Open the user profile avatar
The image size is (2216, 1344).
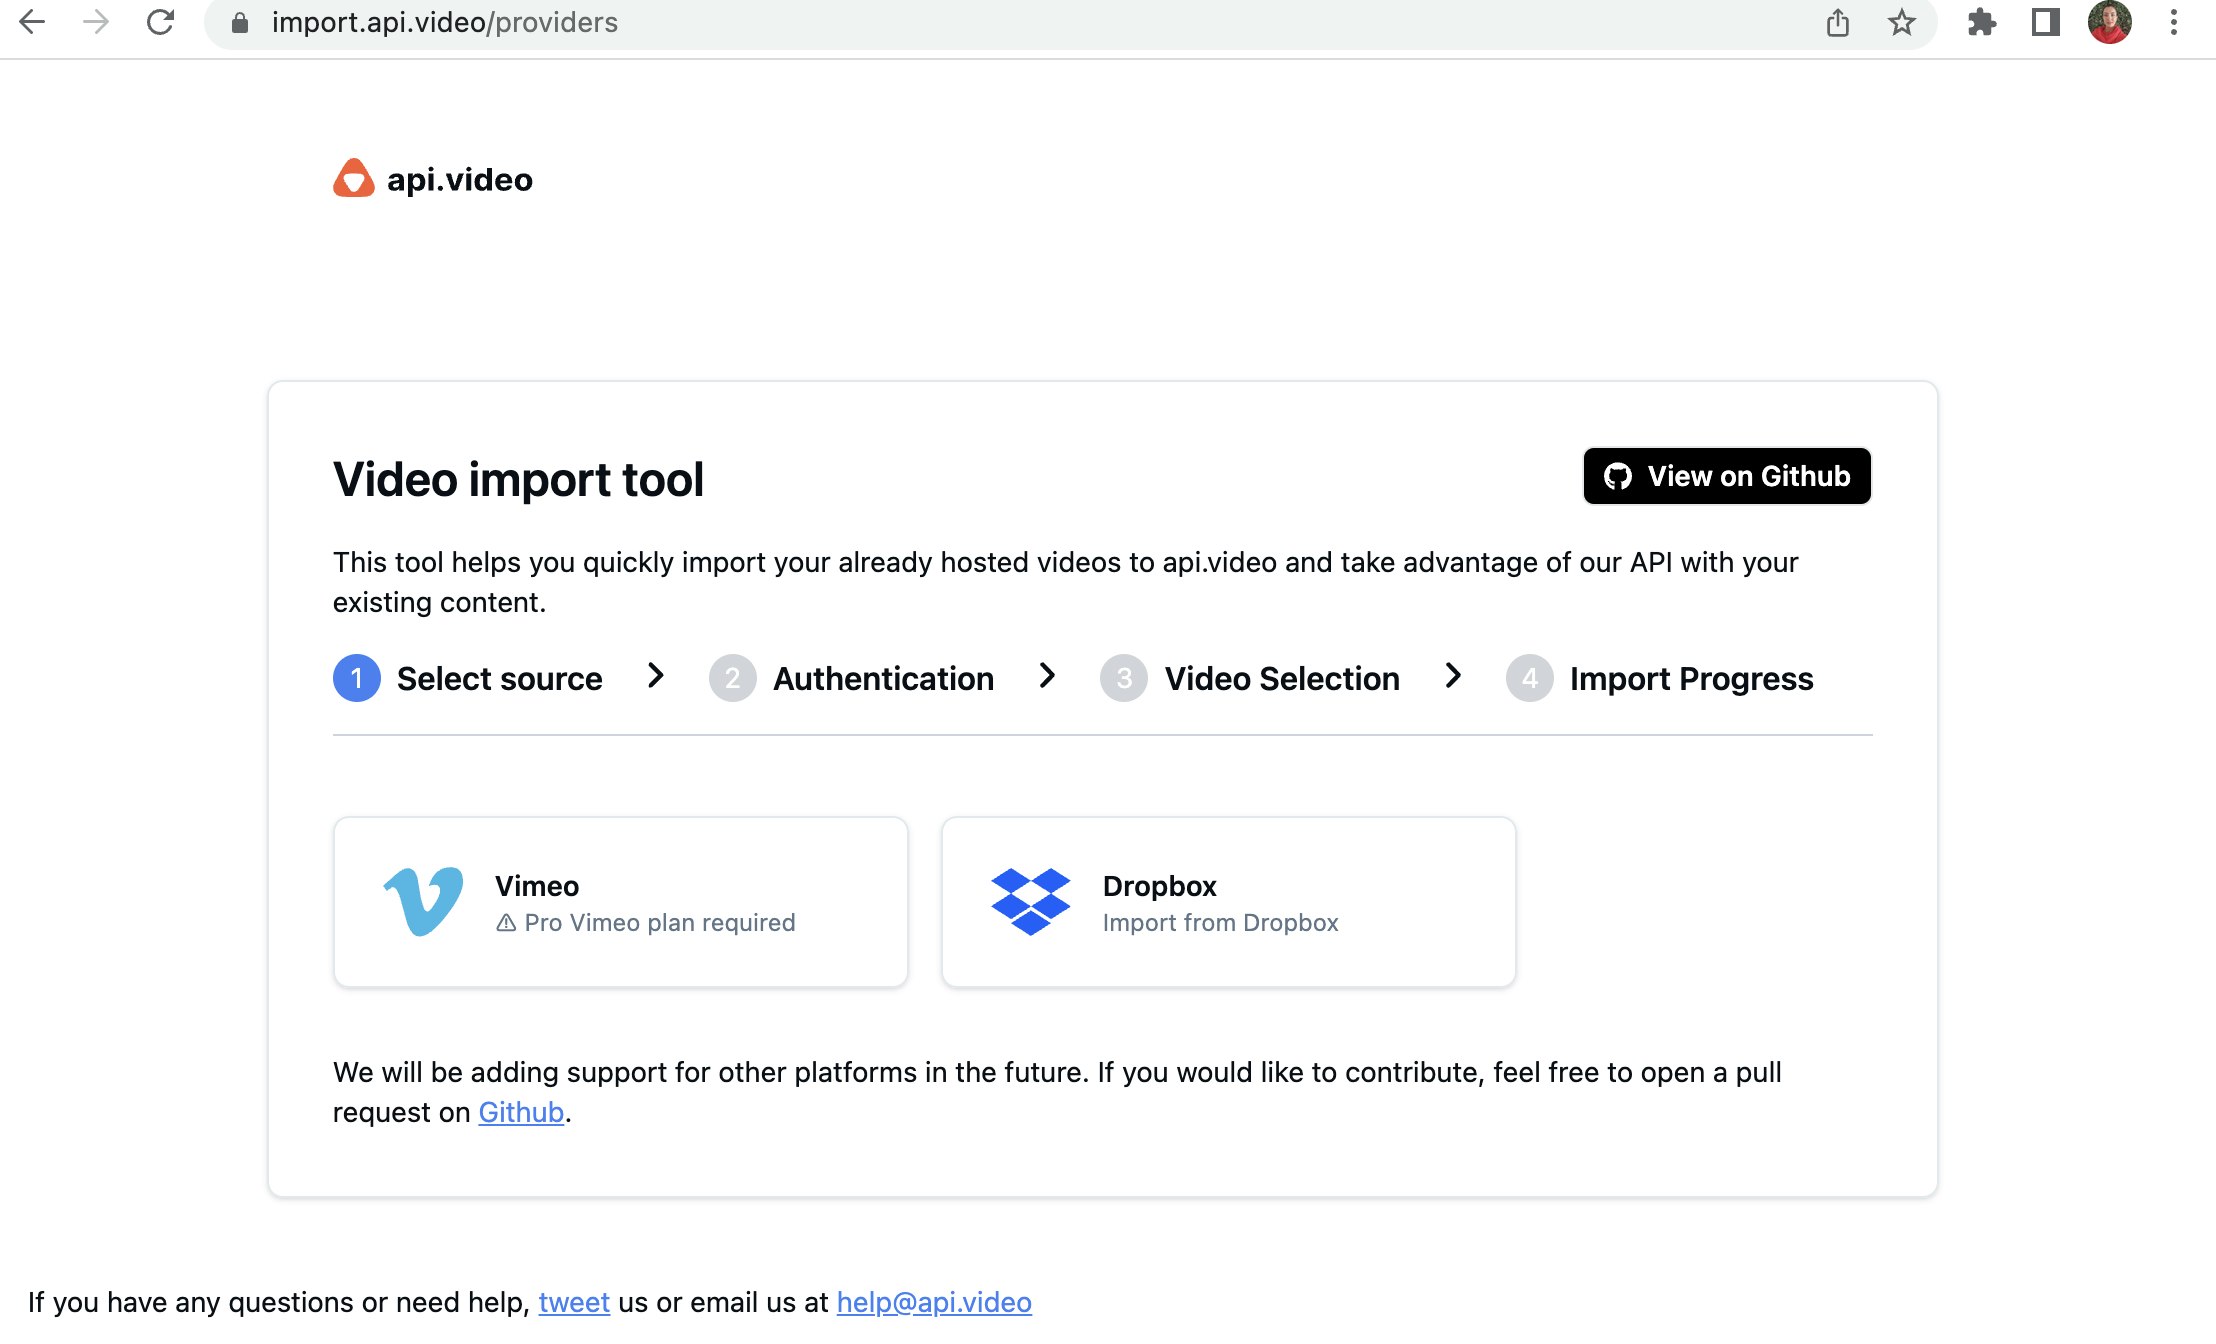(2109, 23)
